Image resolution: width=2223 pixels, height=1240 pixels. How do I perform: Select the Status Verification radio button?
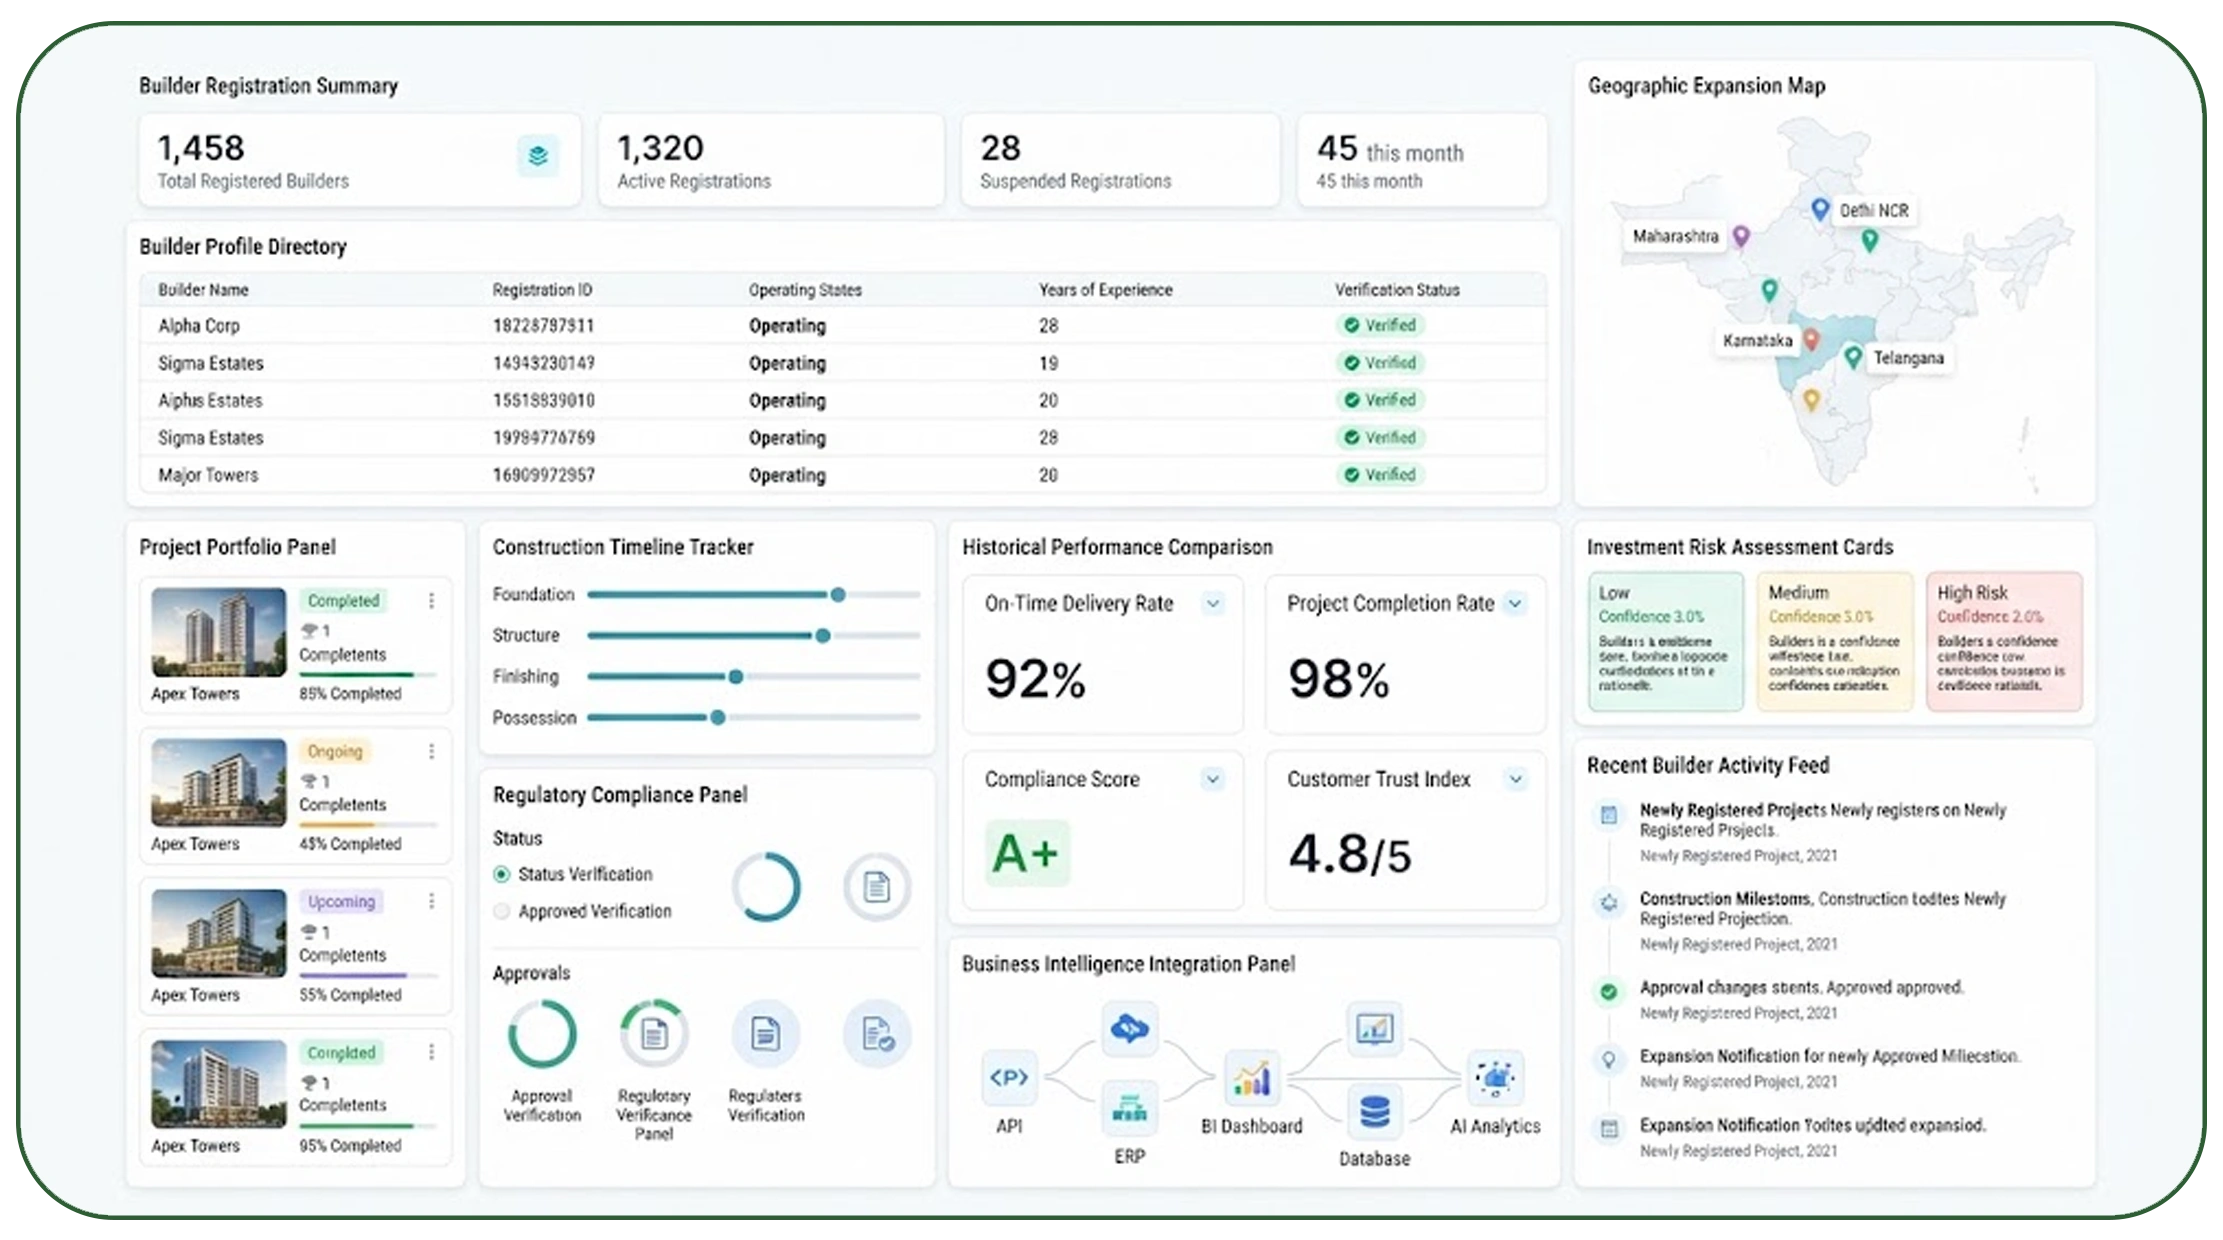[x=502, y=874]
